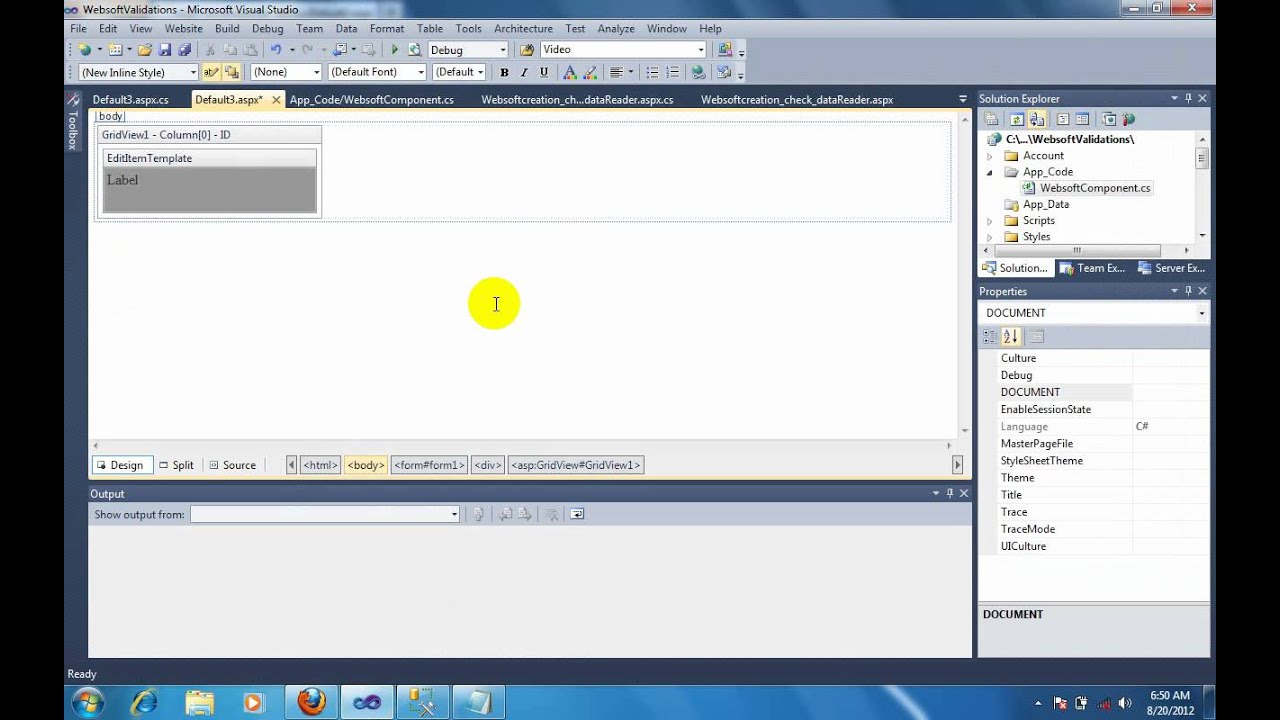Select Alphabetical sort in Properties panel

point(1010,337)
